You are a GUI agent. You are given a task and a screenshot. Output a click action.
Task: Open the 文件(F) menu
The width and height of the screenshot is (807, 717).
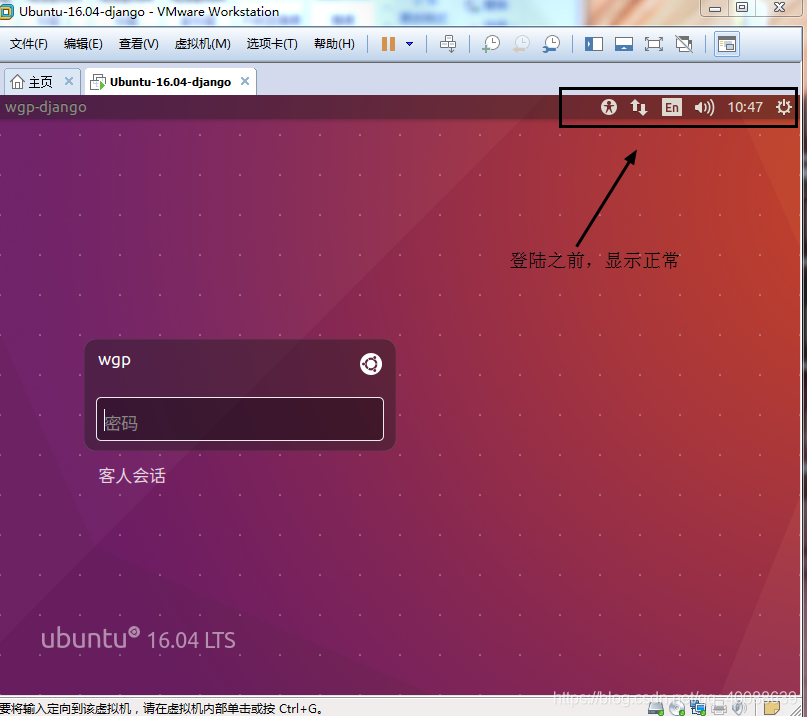(x=29, y=44)
